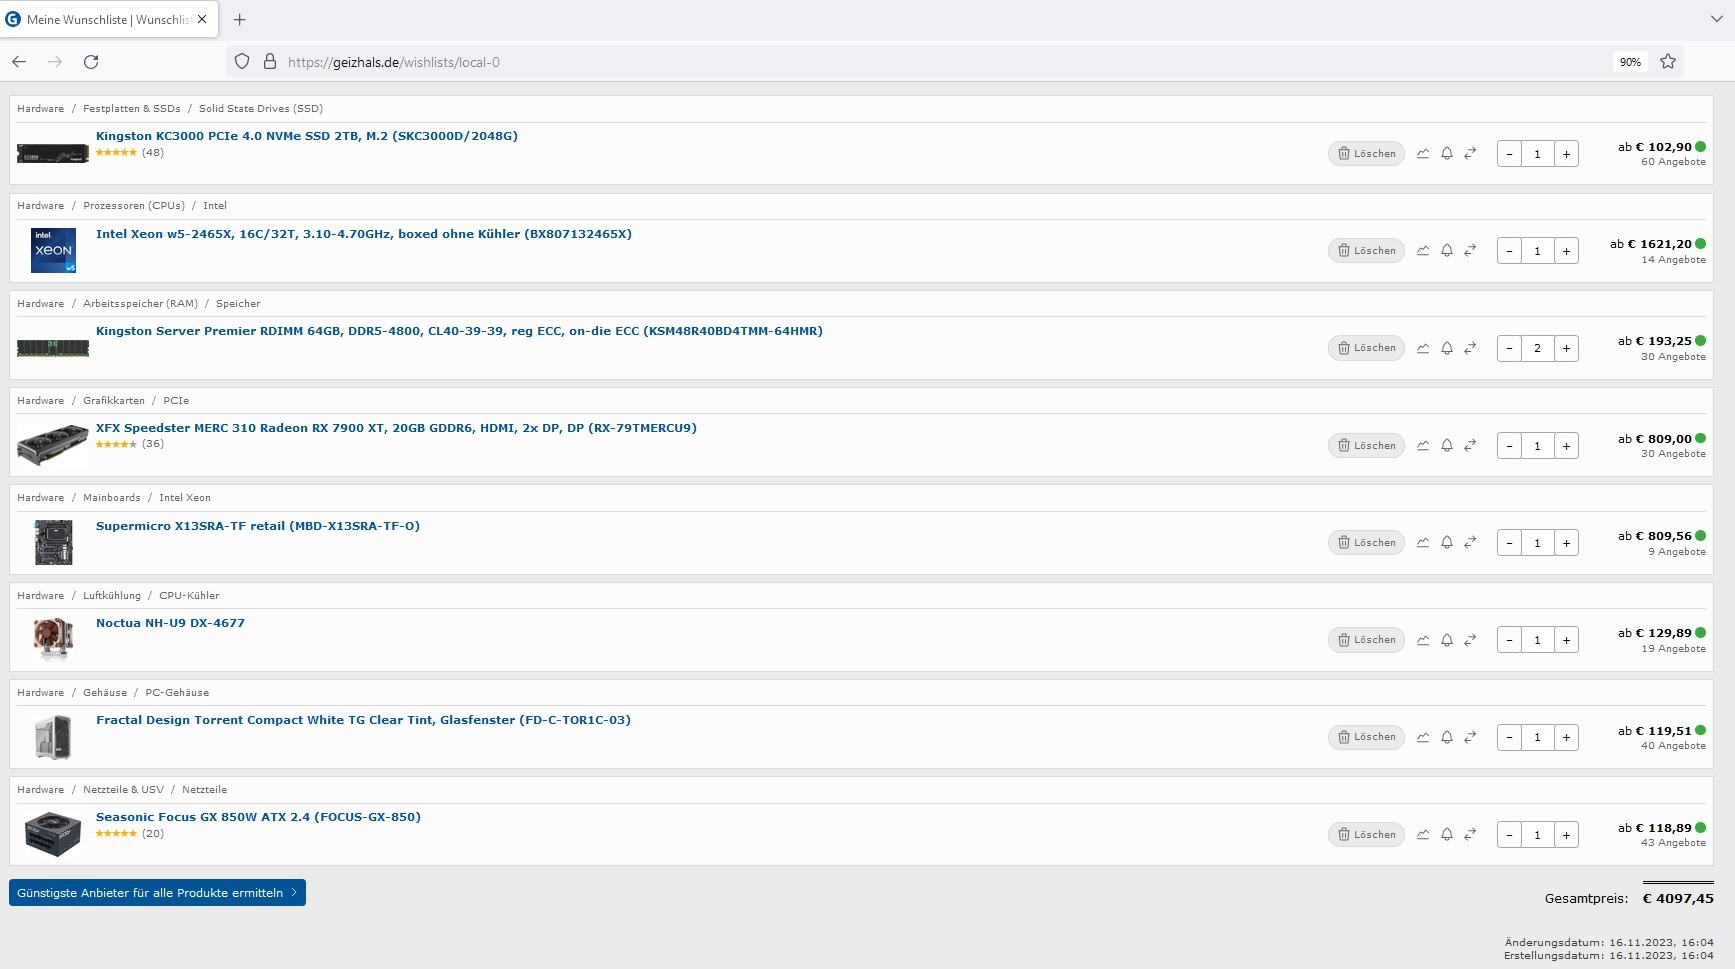The height and width of the screenshot is (969, 1735).
Task: Open Festplatten & SSDs breadcrumb category
Action: point(132,108)
